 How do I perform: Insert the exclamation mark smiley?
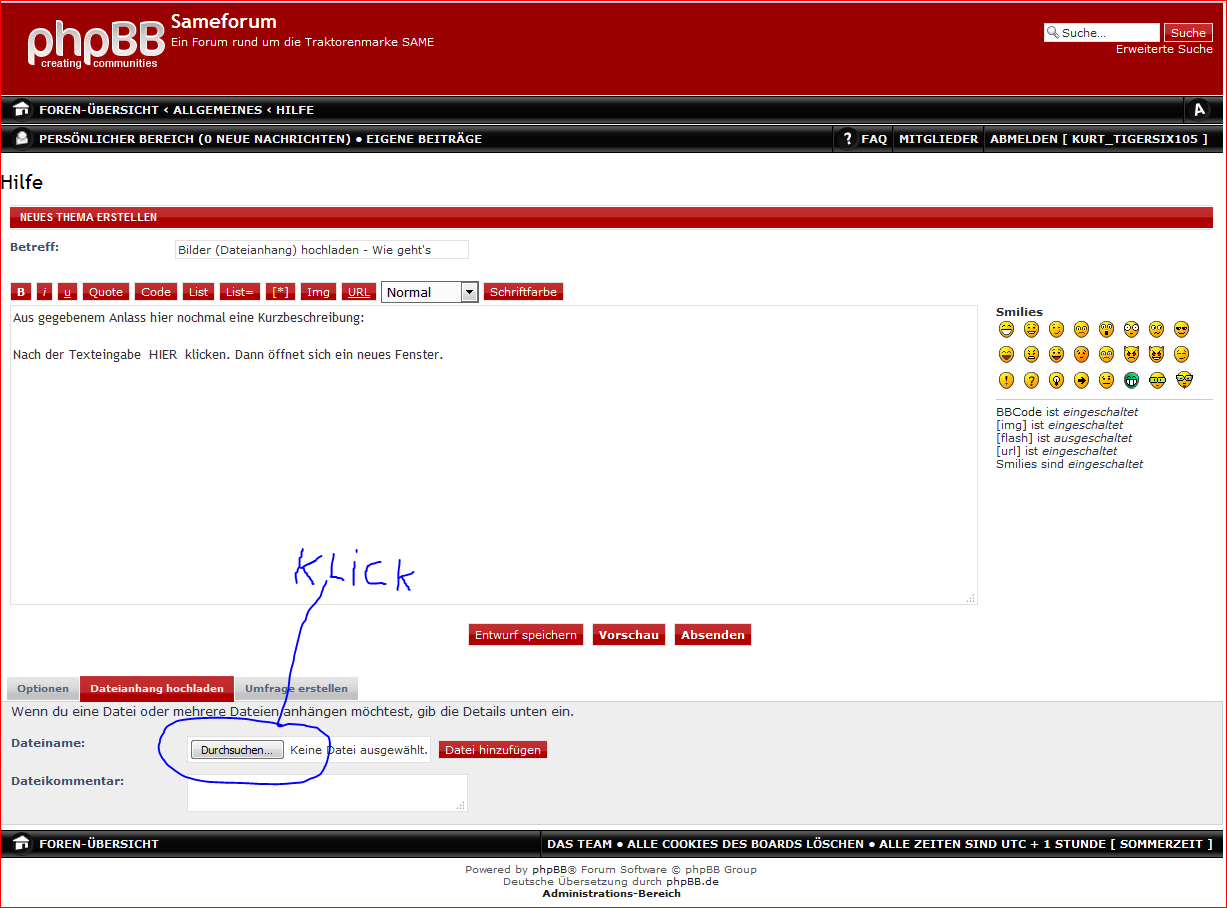click(1006, 380)
